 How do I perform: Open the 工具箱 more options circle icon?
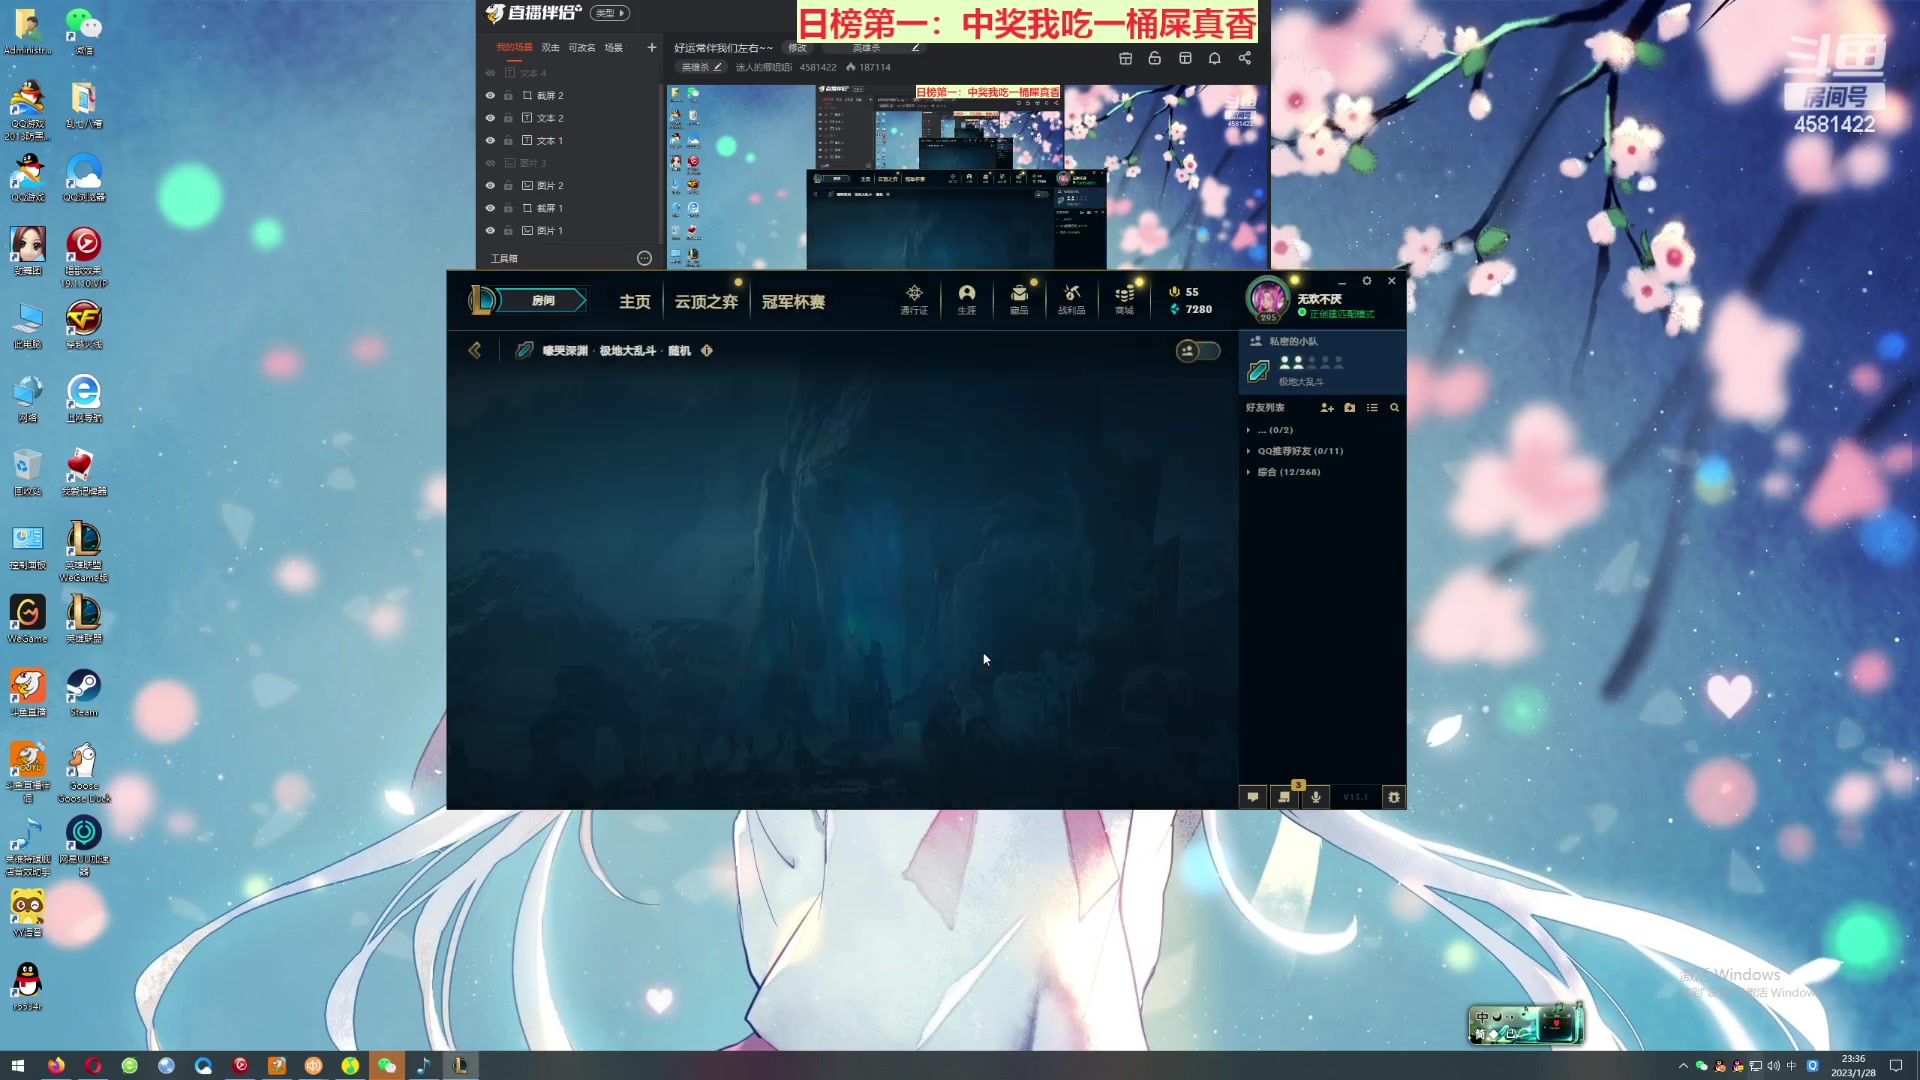coord(645,258)
